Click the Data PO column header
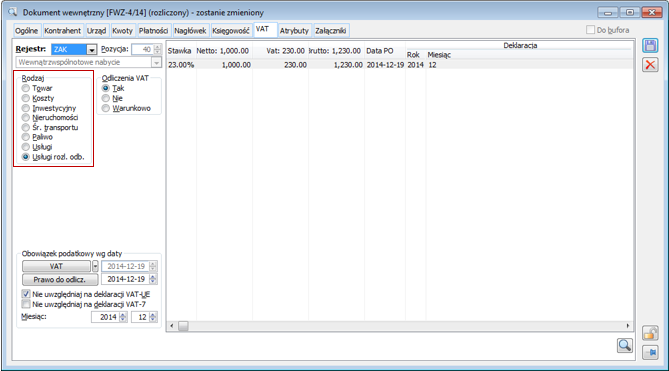 (384, 51)
